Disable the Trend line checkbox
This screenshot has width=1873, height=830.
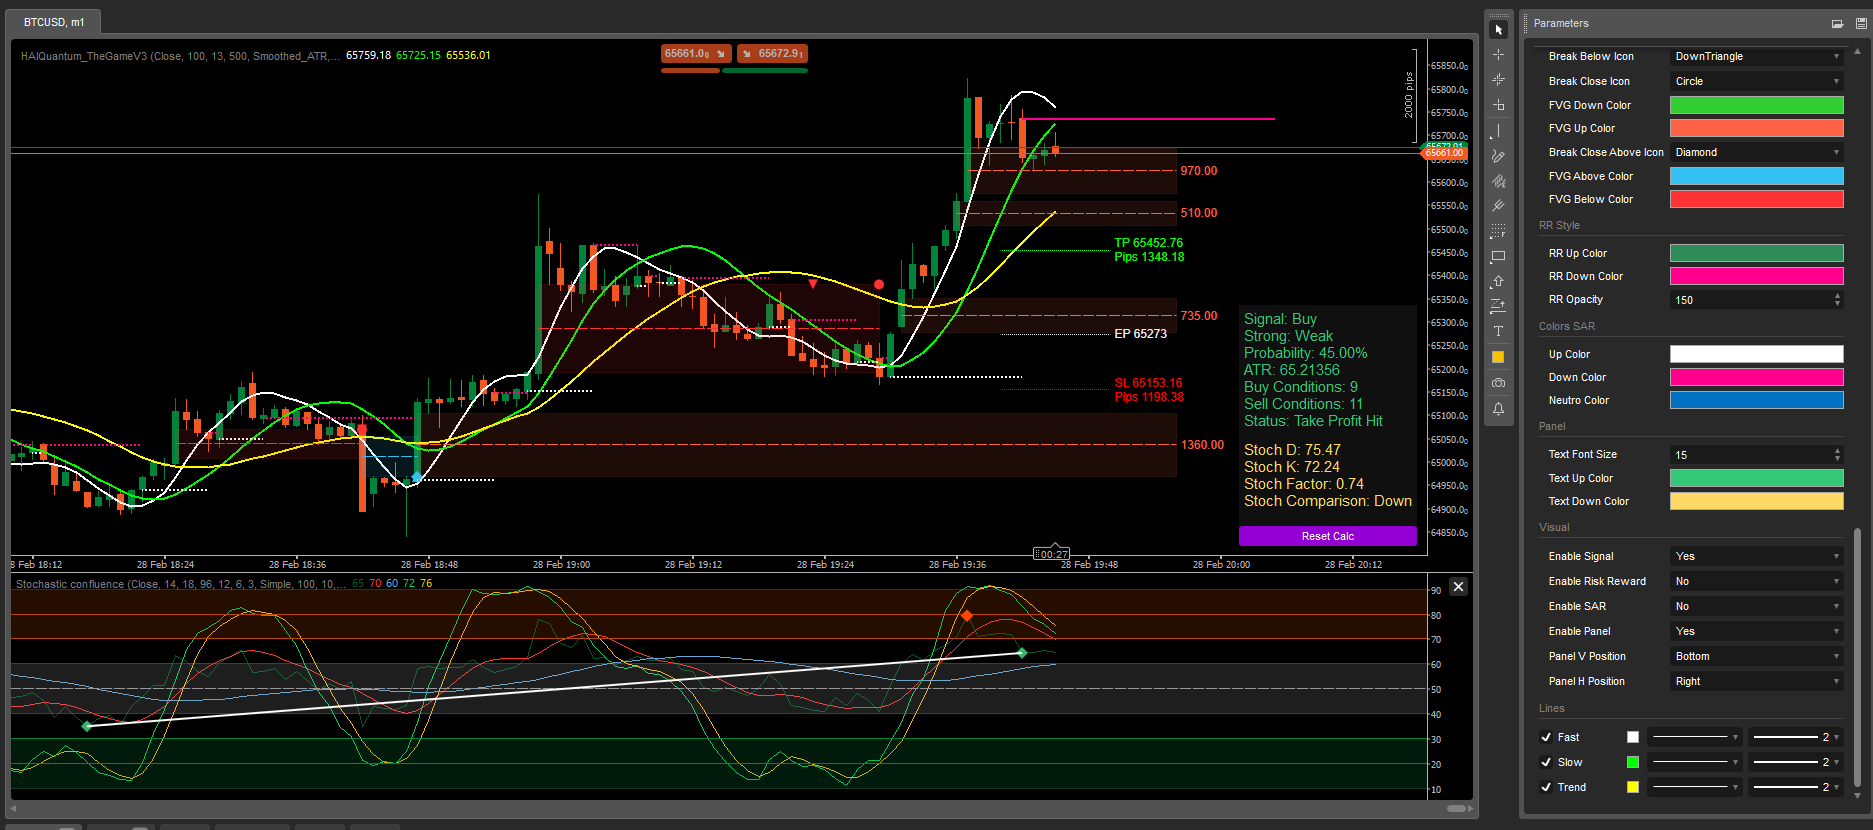click(1547, 787)
